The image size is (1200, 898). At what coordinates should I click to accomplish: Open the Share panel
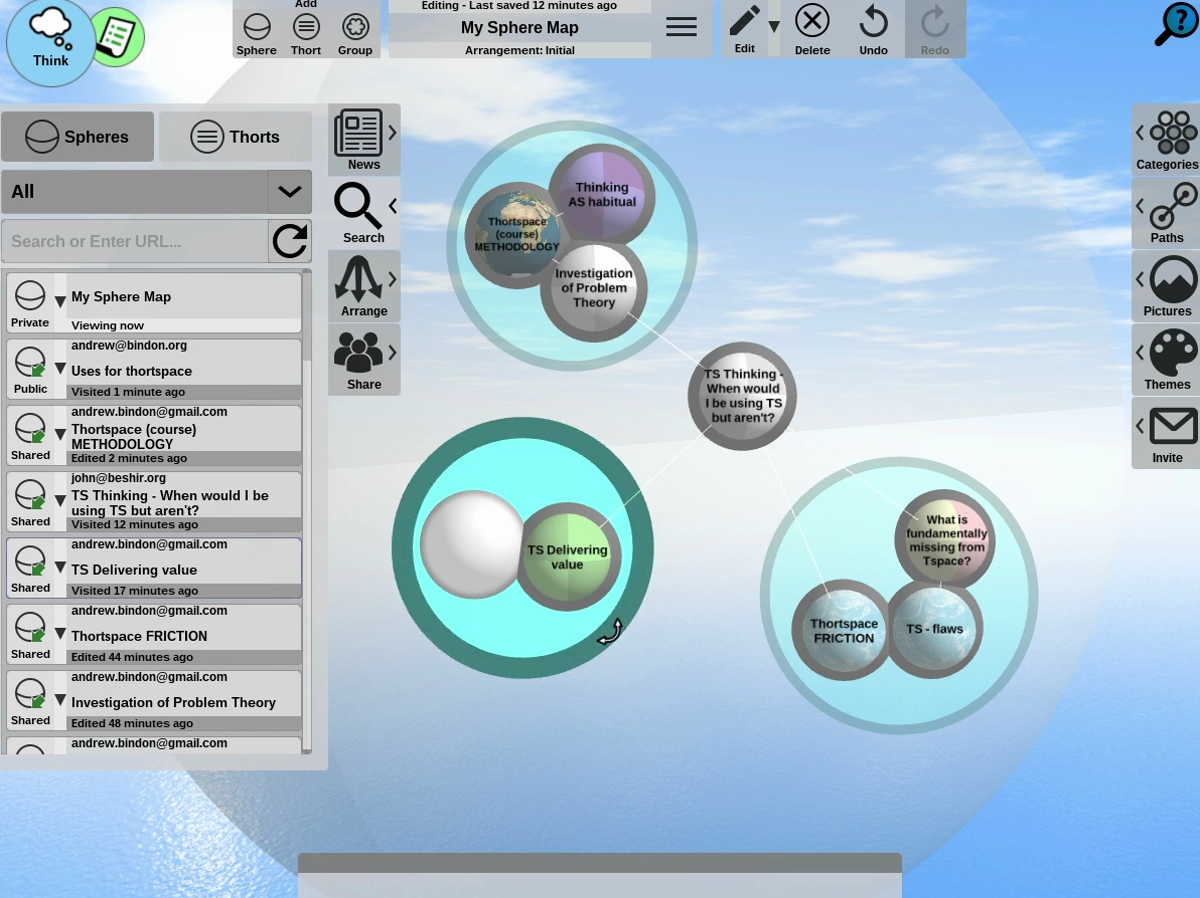click(x=364, y=359)
